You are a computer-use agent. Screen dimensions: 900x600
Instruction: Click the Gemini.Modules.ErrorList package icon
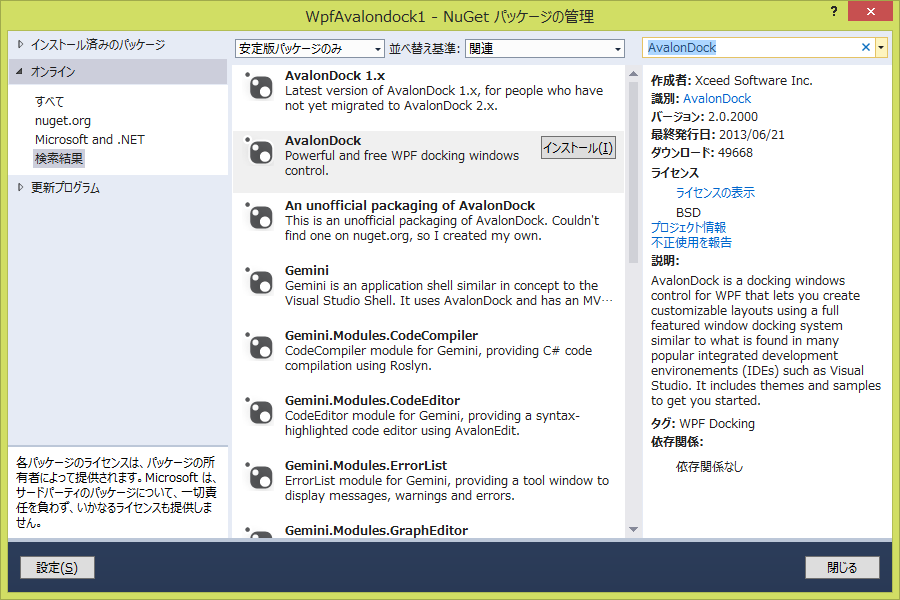click(261, 477)
